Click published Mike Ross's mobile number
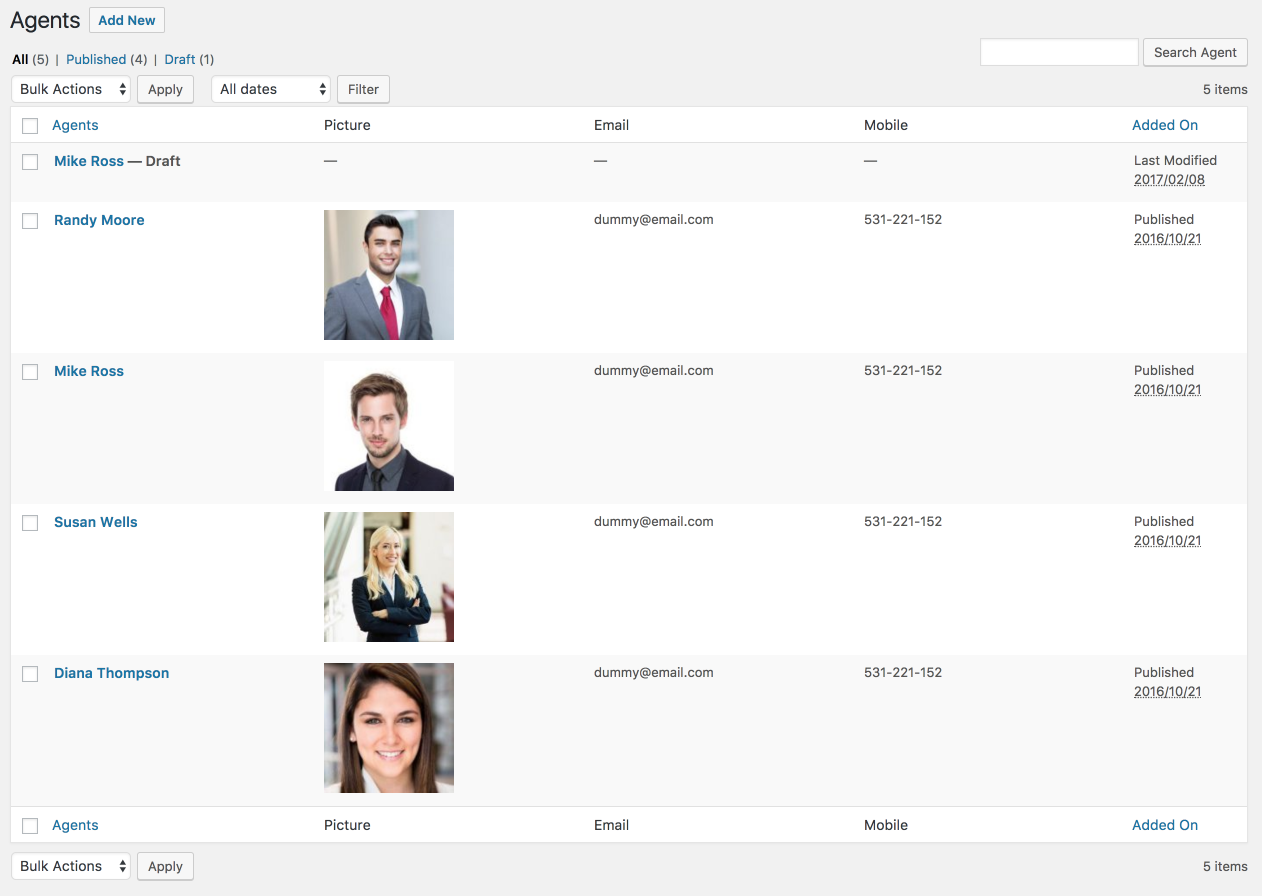Viewport: 1262px width, 896px height. [x=903, y=370]
